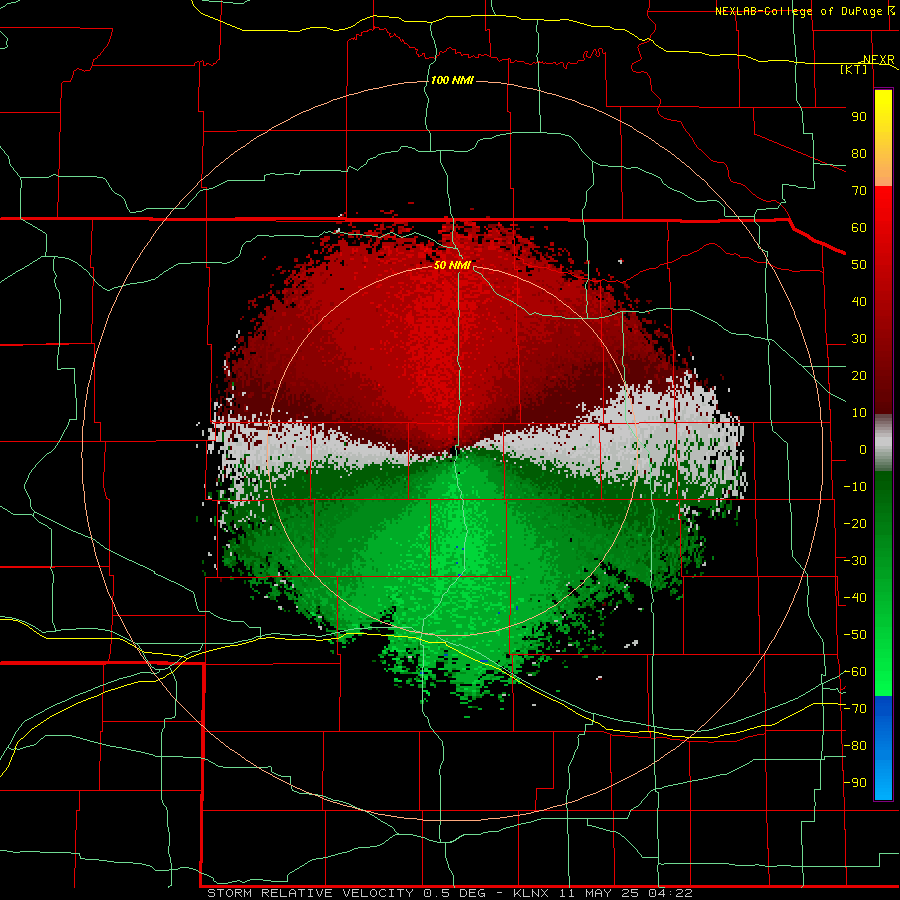Select the 70 knot scale tick label

coord(859,191)
